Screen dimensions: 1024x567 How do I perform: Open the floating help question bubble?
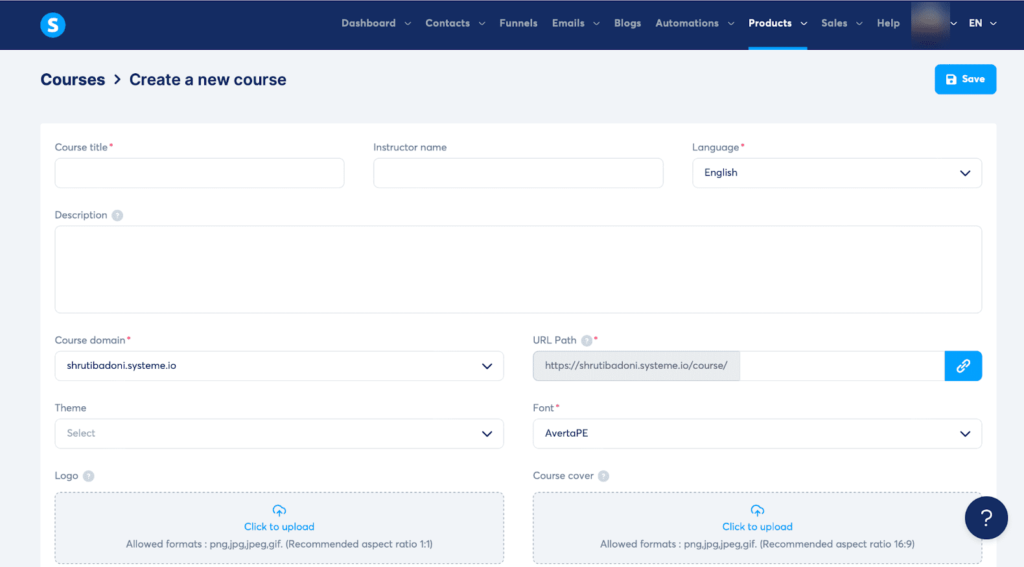click(x=986, y=518)
